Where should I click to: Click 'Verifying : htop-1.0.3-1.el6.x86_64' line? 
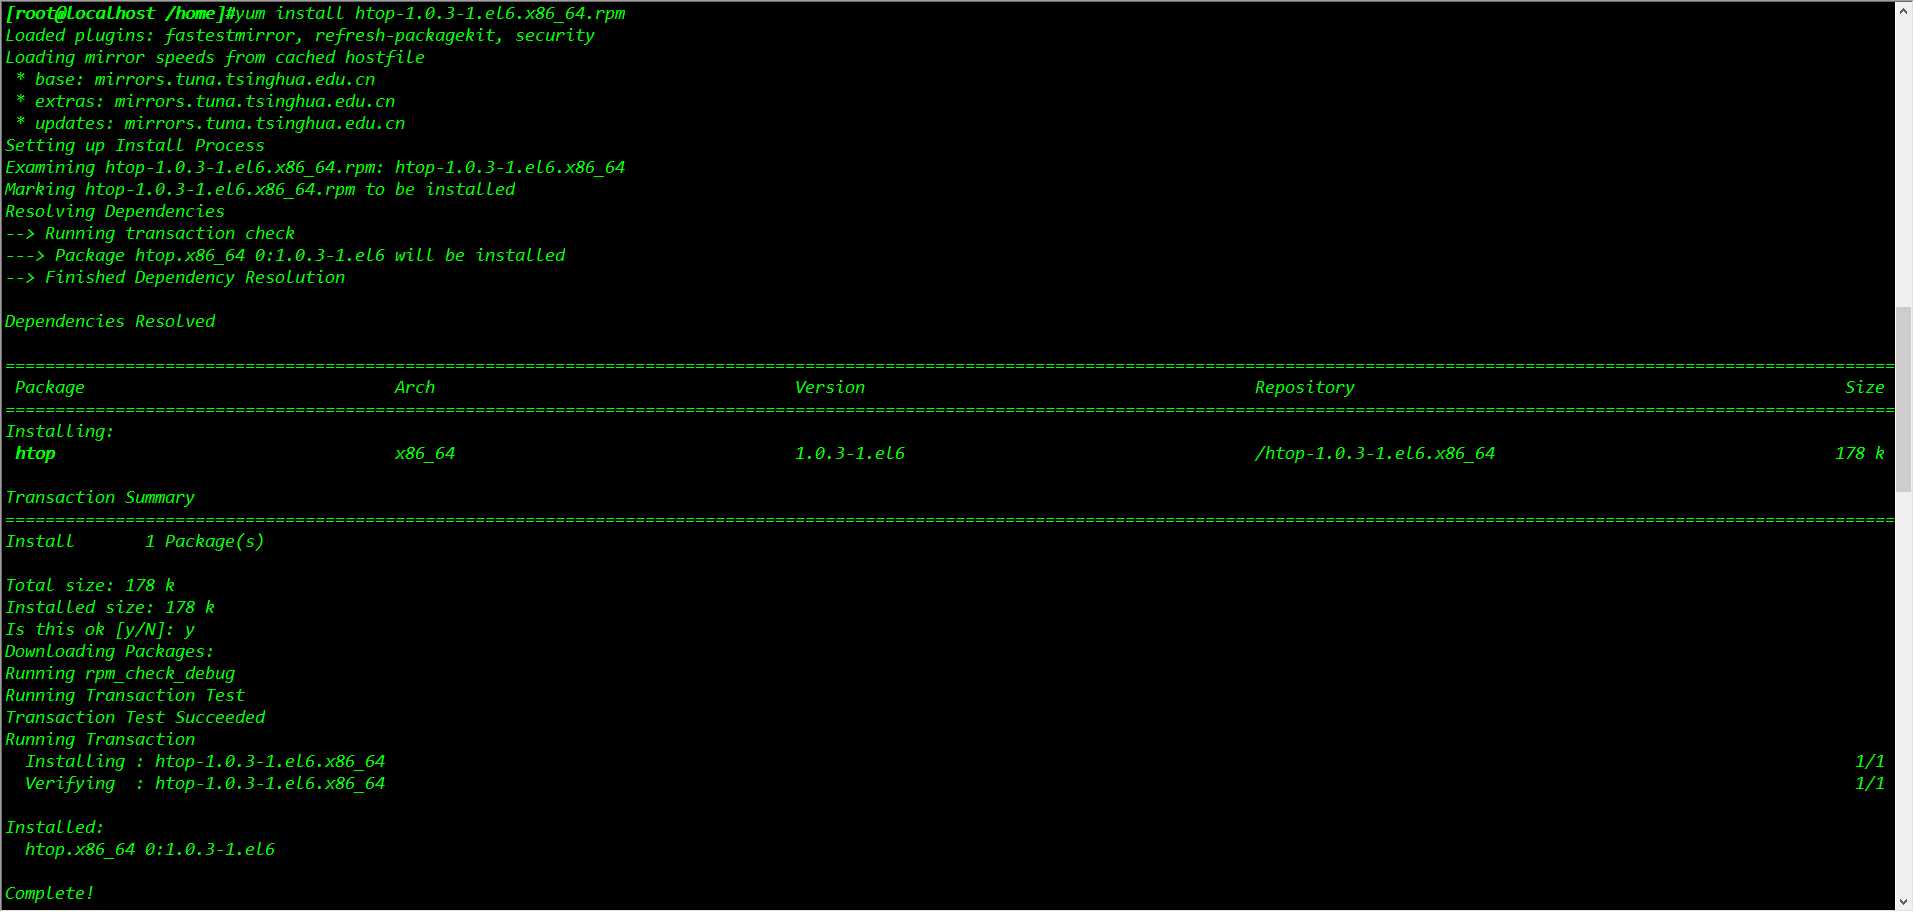point(205,783)
